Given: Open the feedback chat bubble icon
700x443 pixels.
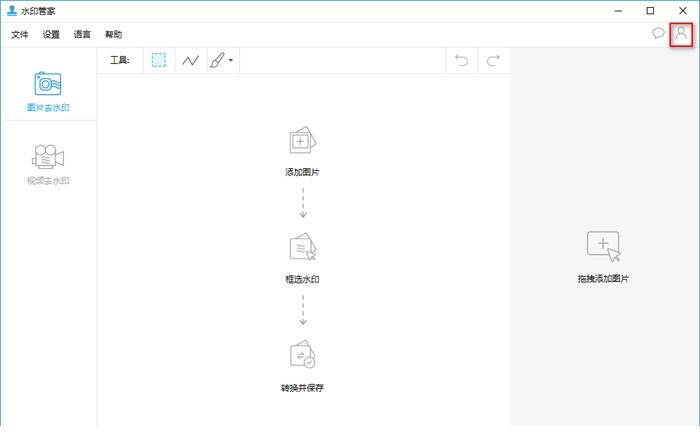Looking at the screenshot, I should tap(658, 33).
